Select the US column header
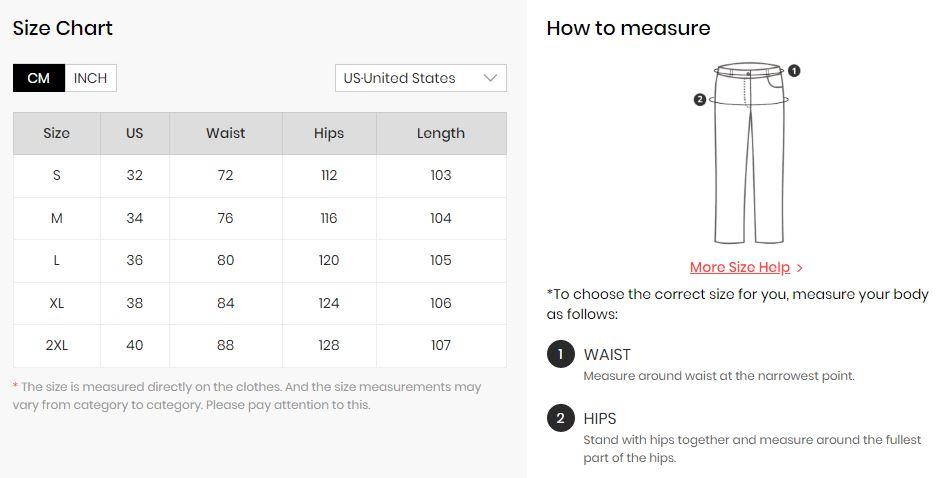This screenshot has height=478, width=936. pos(135,134)
